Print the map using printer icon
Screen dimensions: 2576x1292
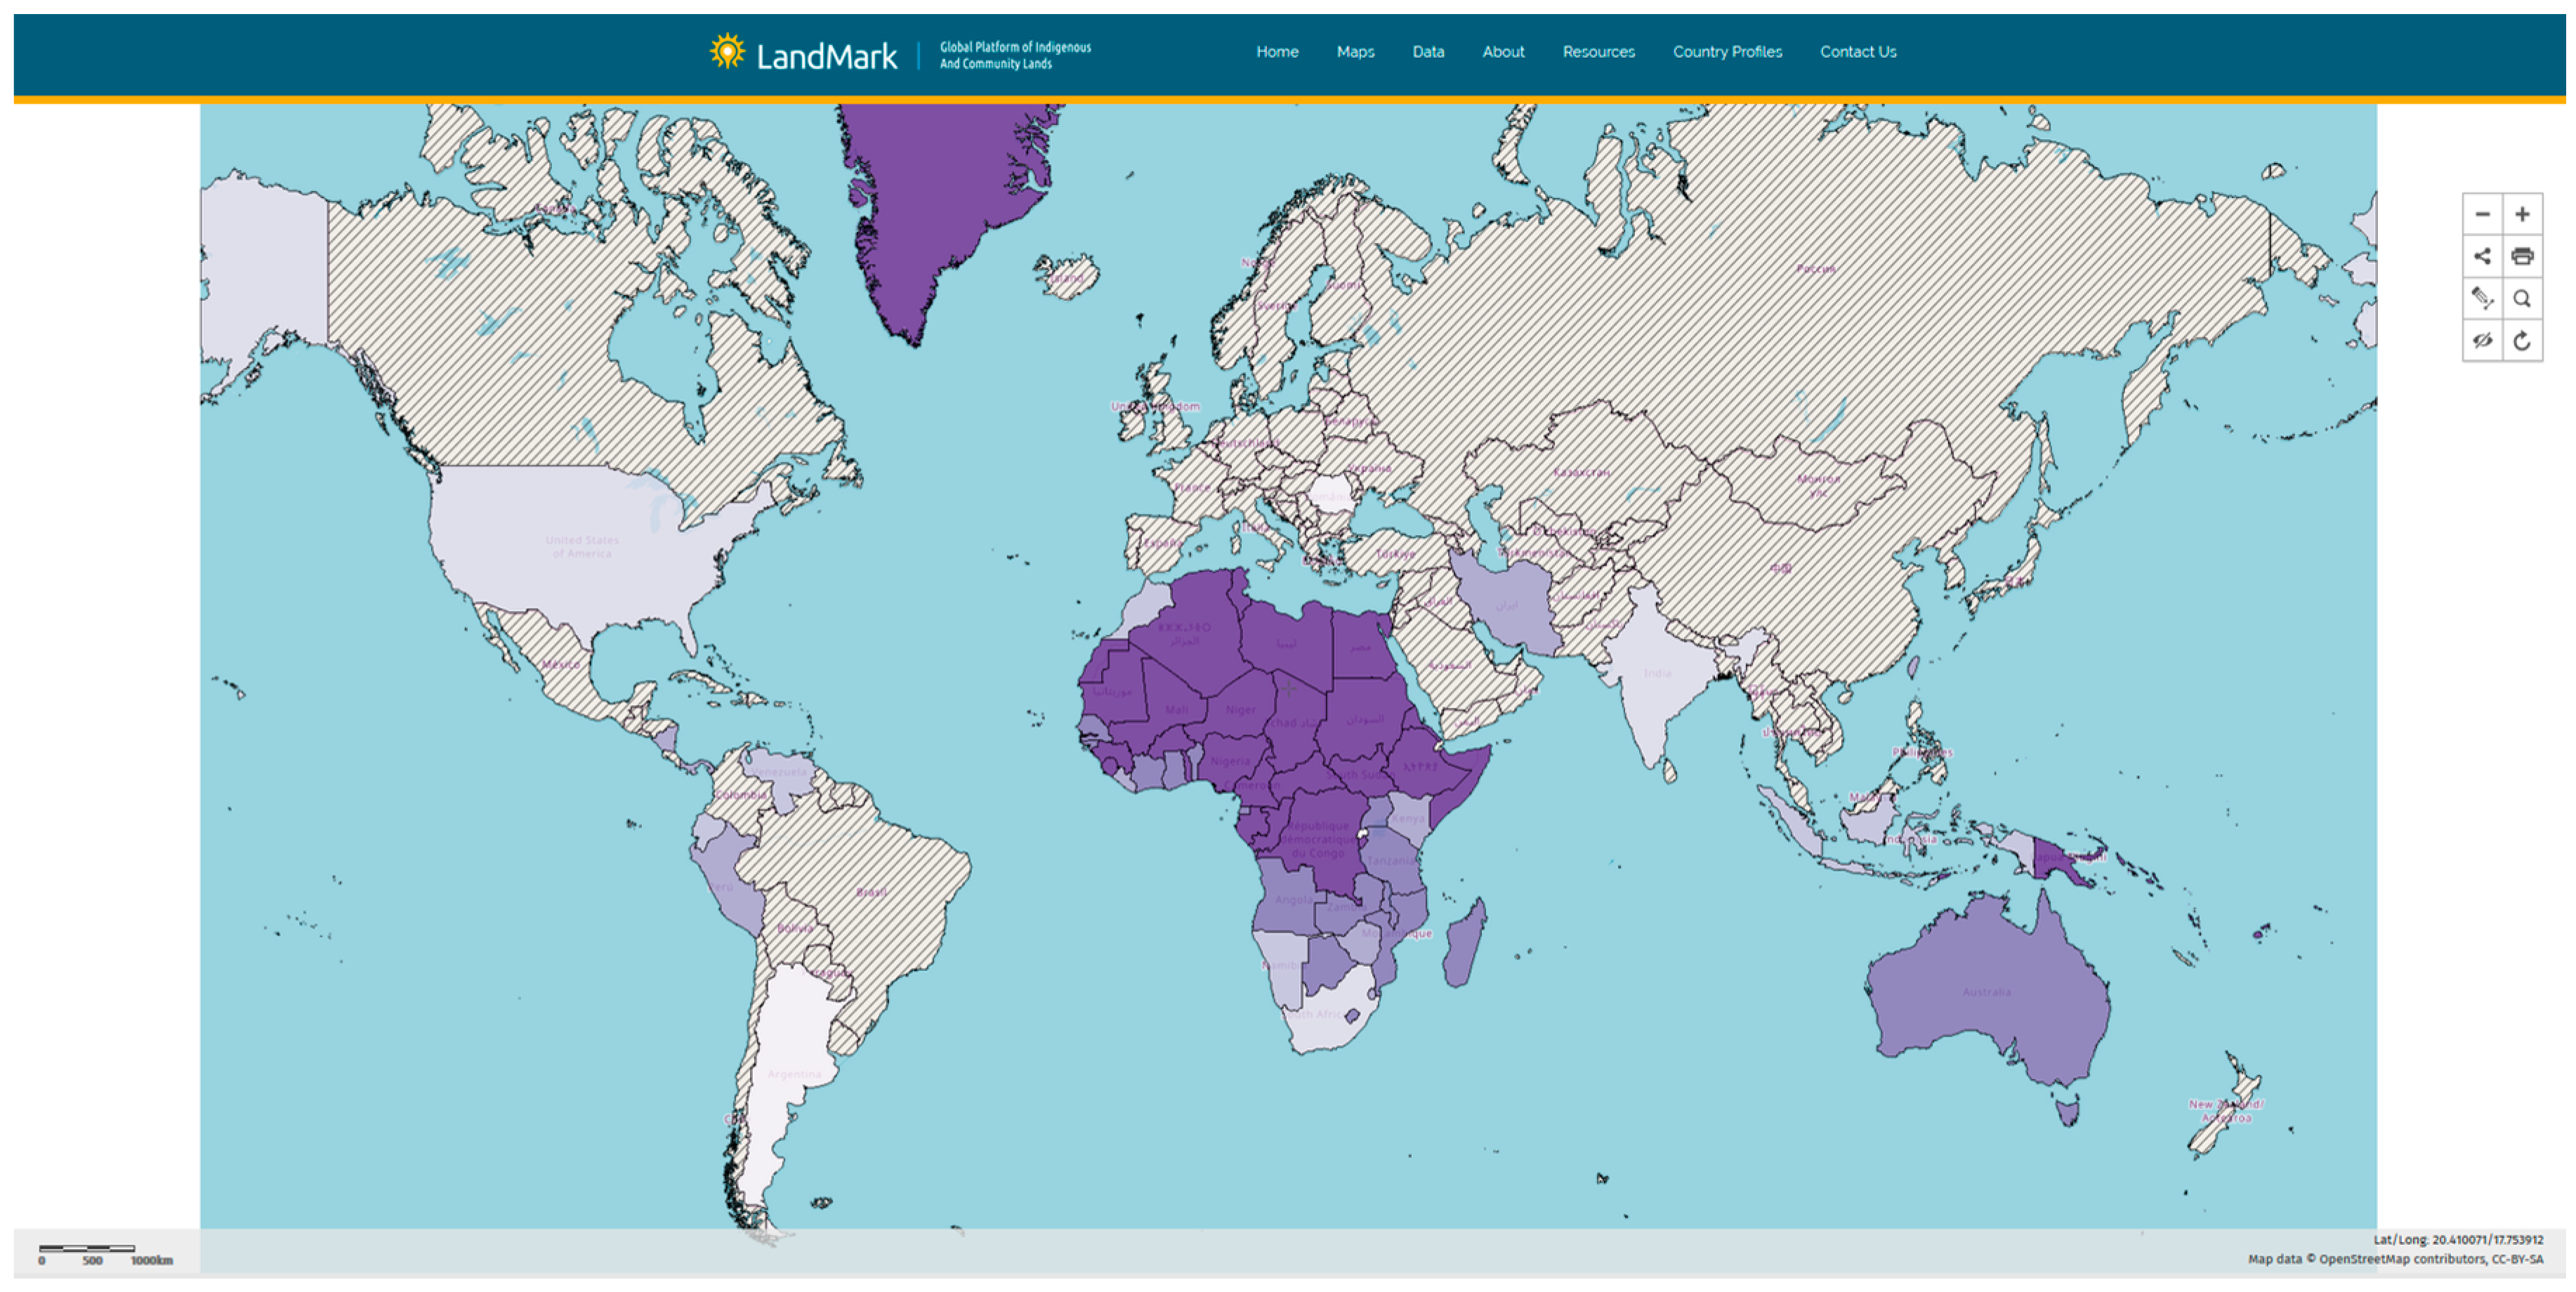pyautogui.click(x=2522, y=256)
